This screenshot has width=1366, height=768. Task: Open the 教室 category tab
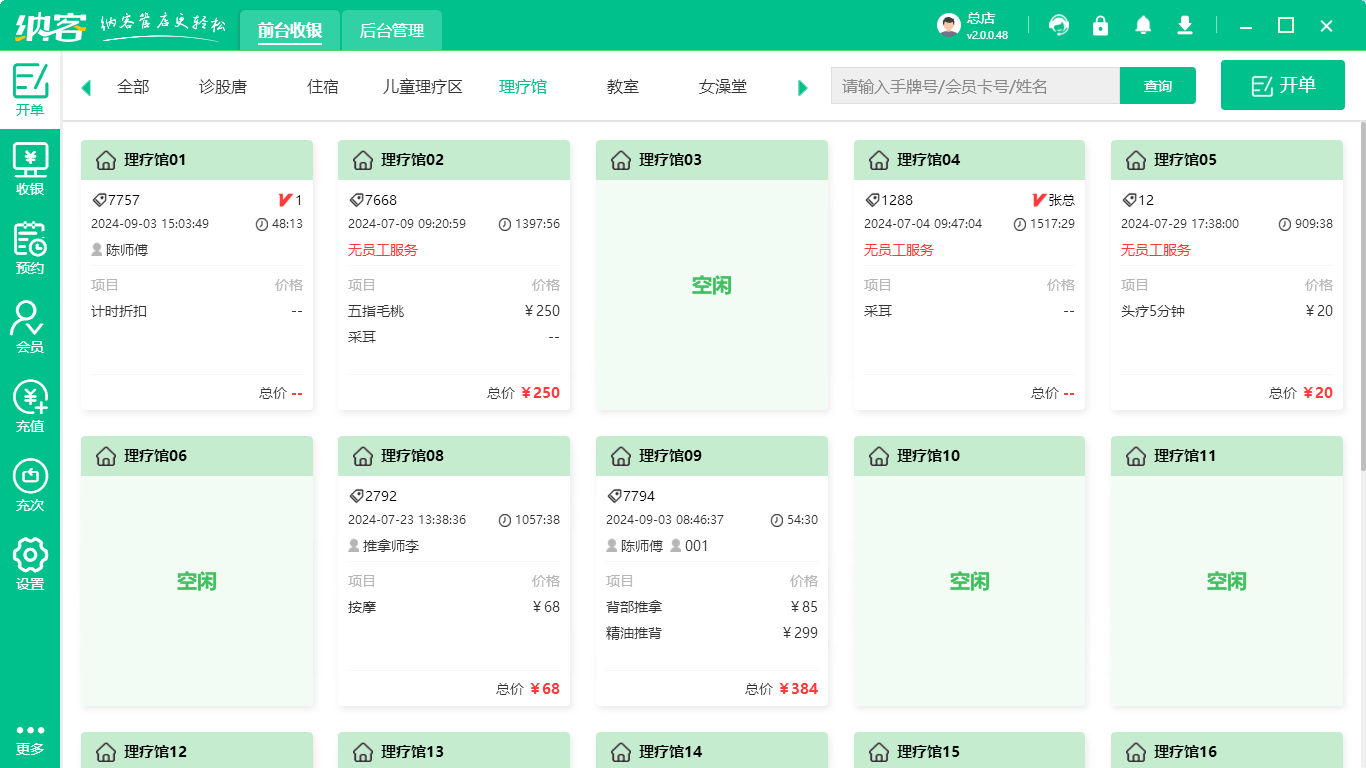[621, 86]
